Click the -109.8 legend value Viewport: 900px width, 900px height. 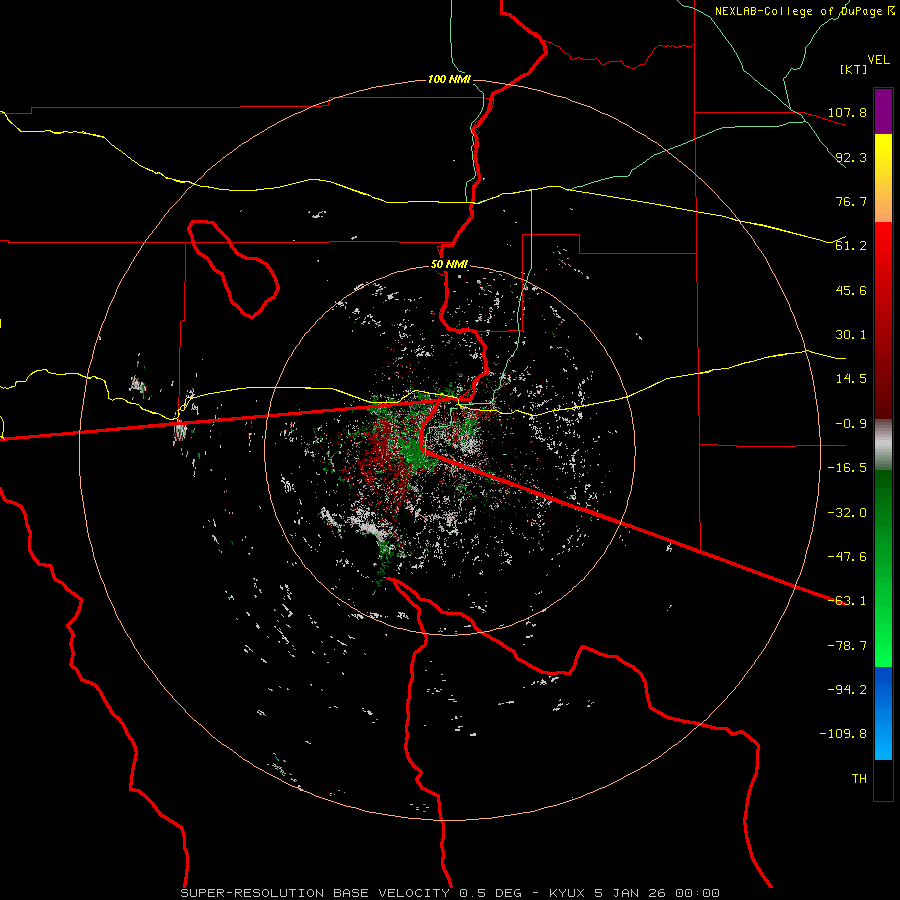coord(843,734)
